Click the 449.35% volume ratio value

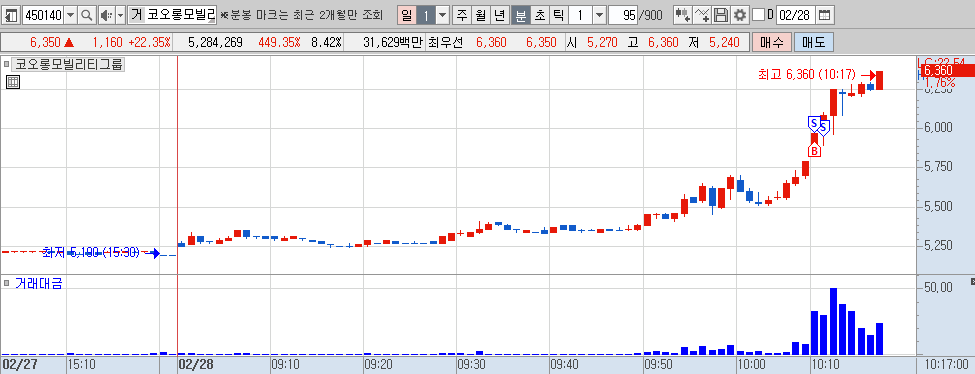(280, 42)
